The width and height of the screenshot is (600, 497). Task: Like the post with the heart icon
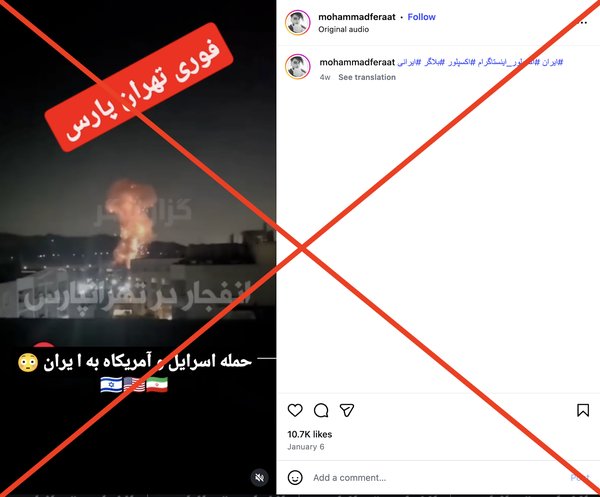pyautogui.click(x=295, y=410)
